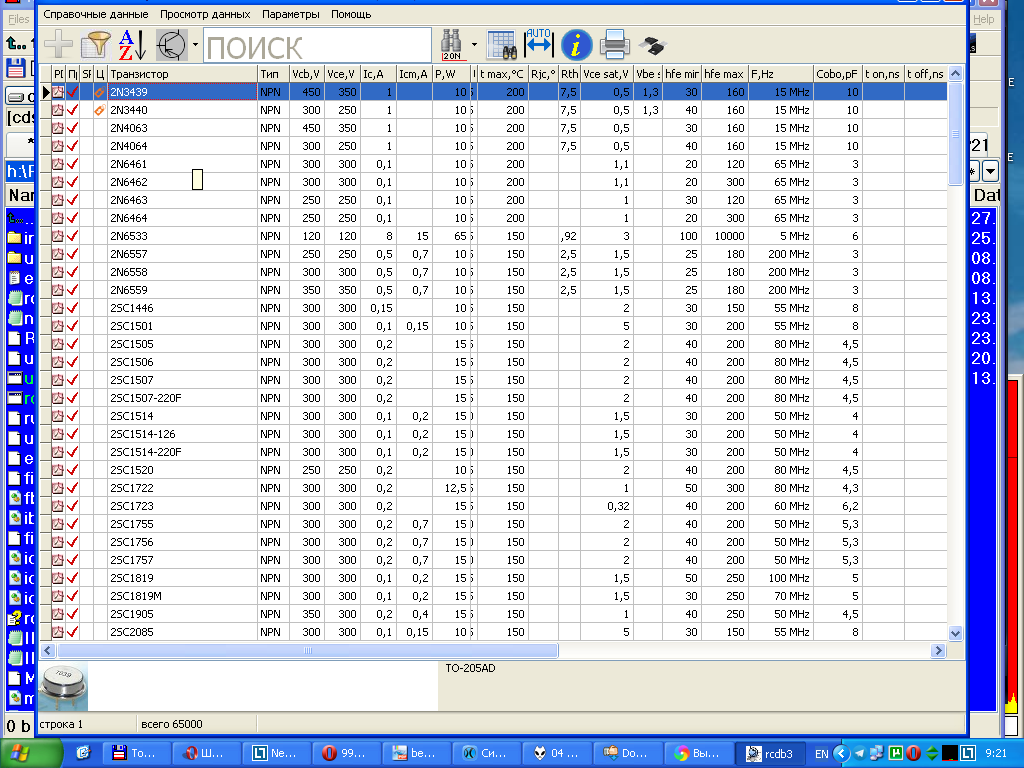Toggle red checkmark on 2N6559 row
This screenshot has width=1024, height=768.
72,290
